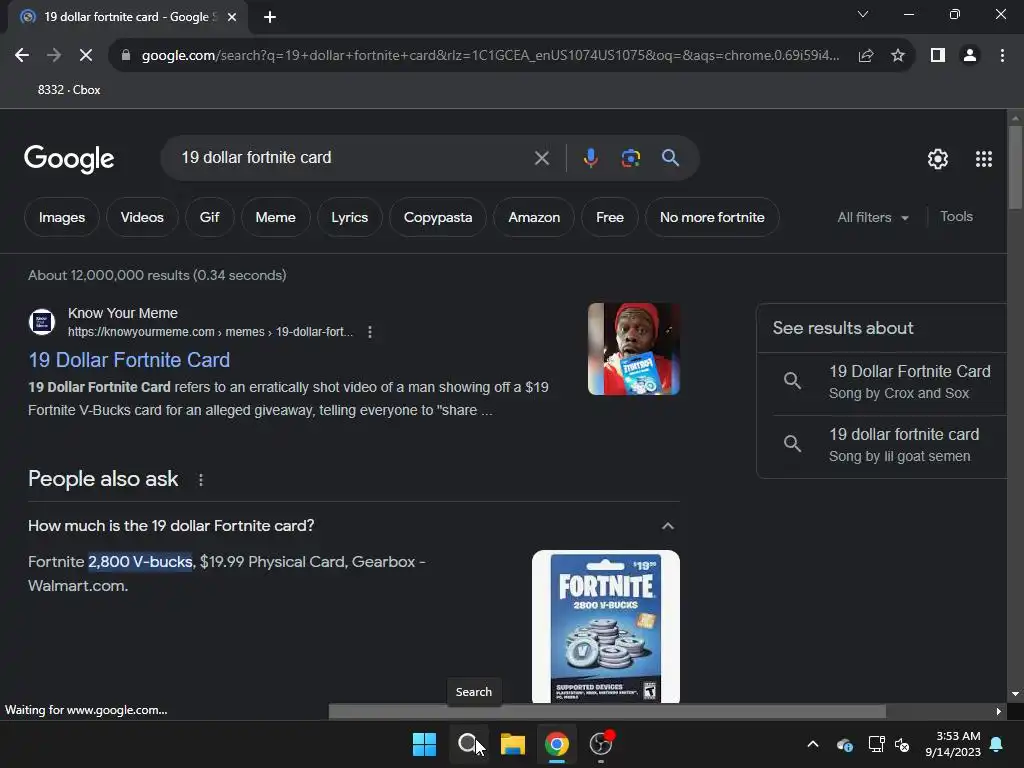
Task: Filter results by Images
Action: pos(62,217)
